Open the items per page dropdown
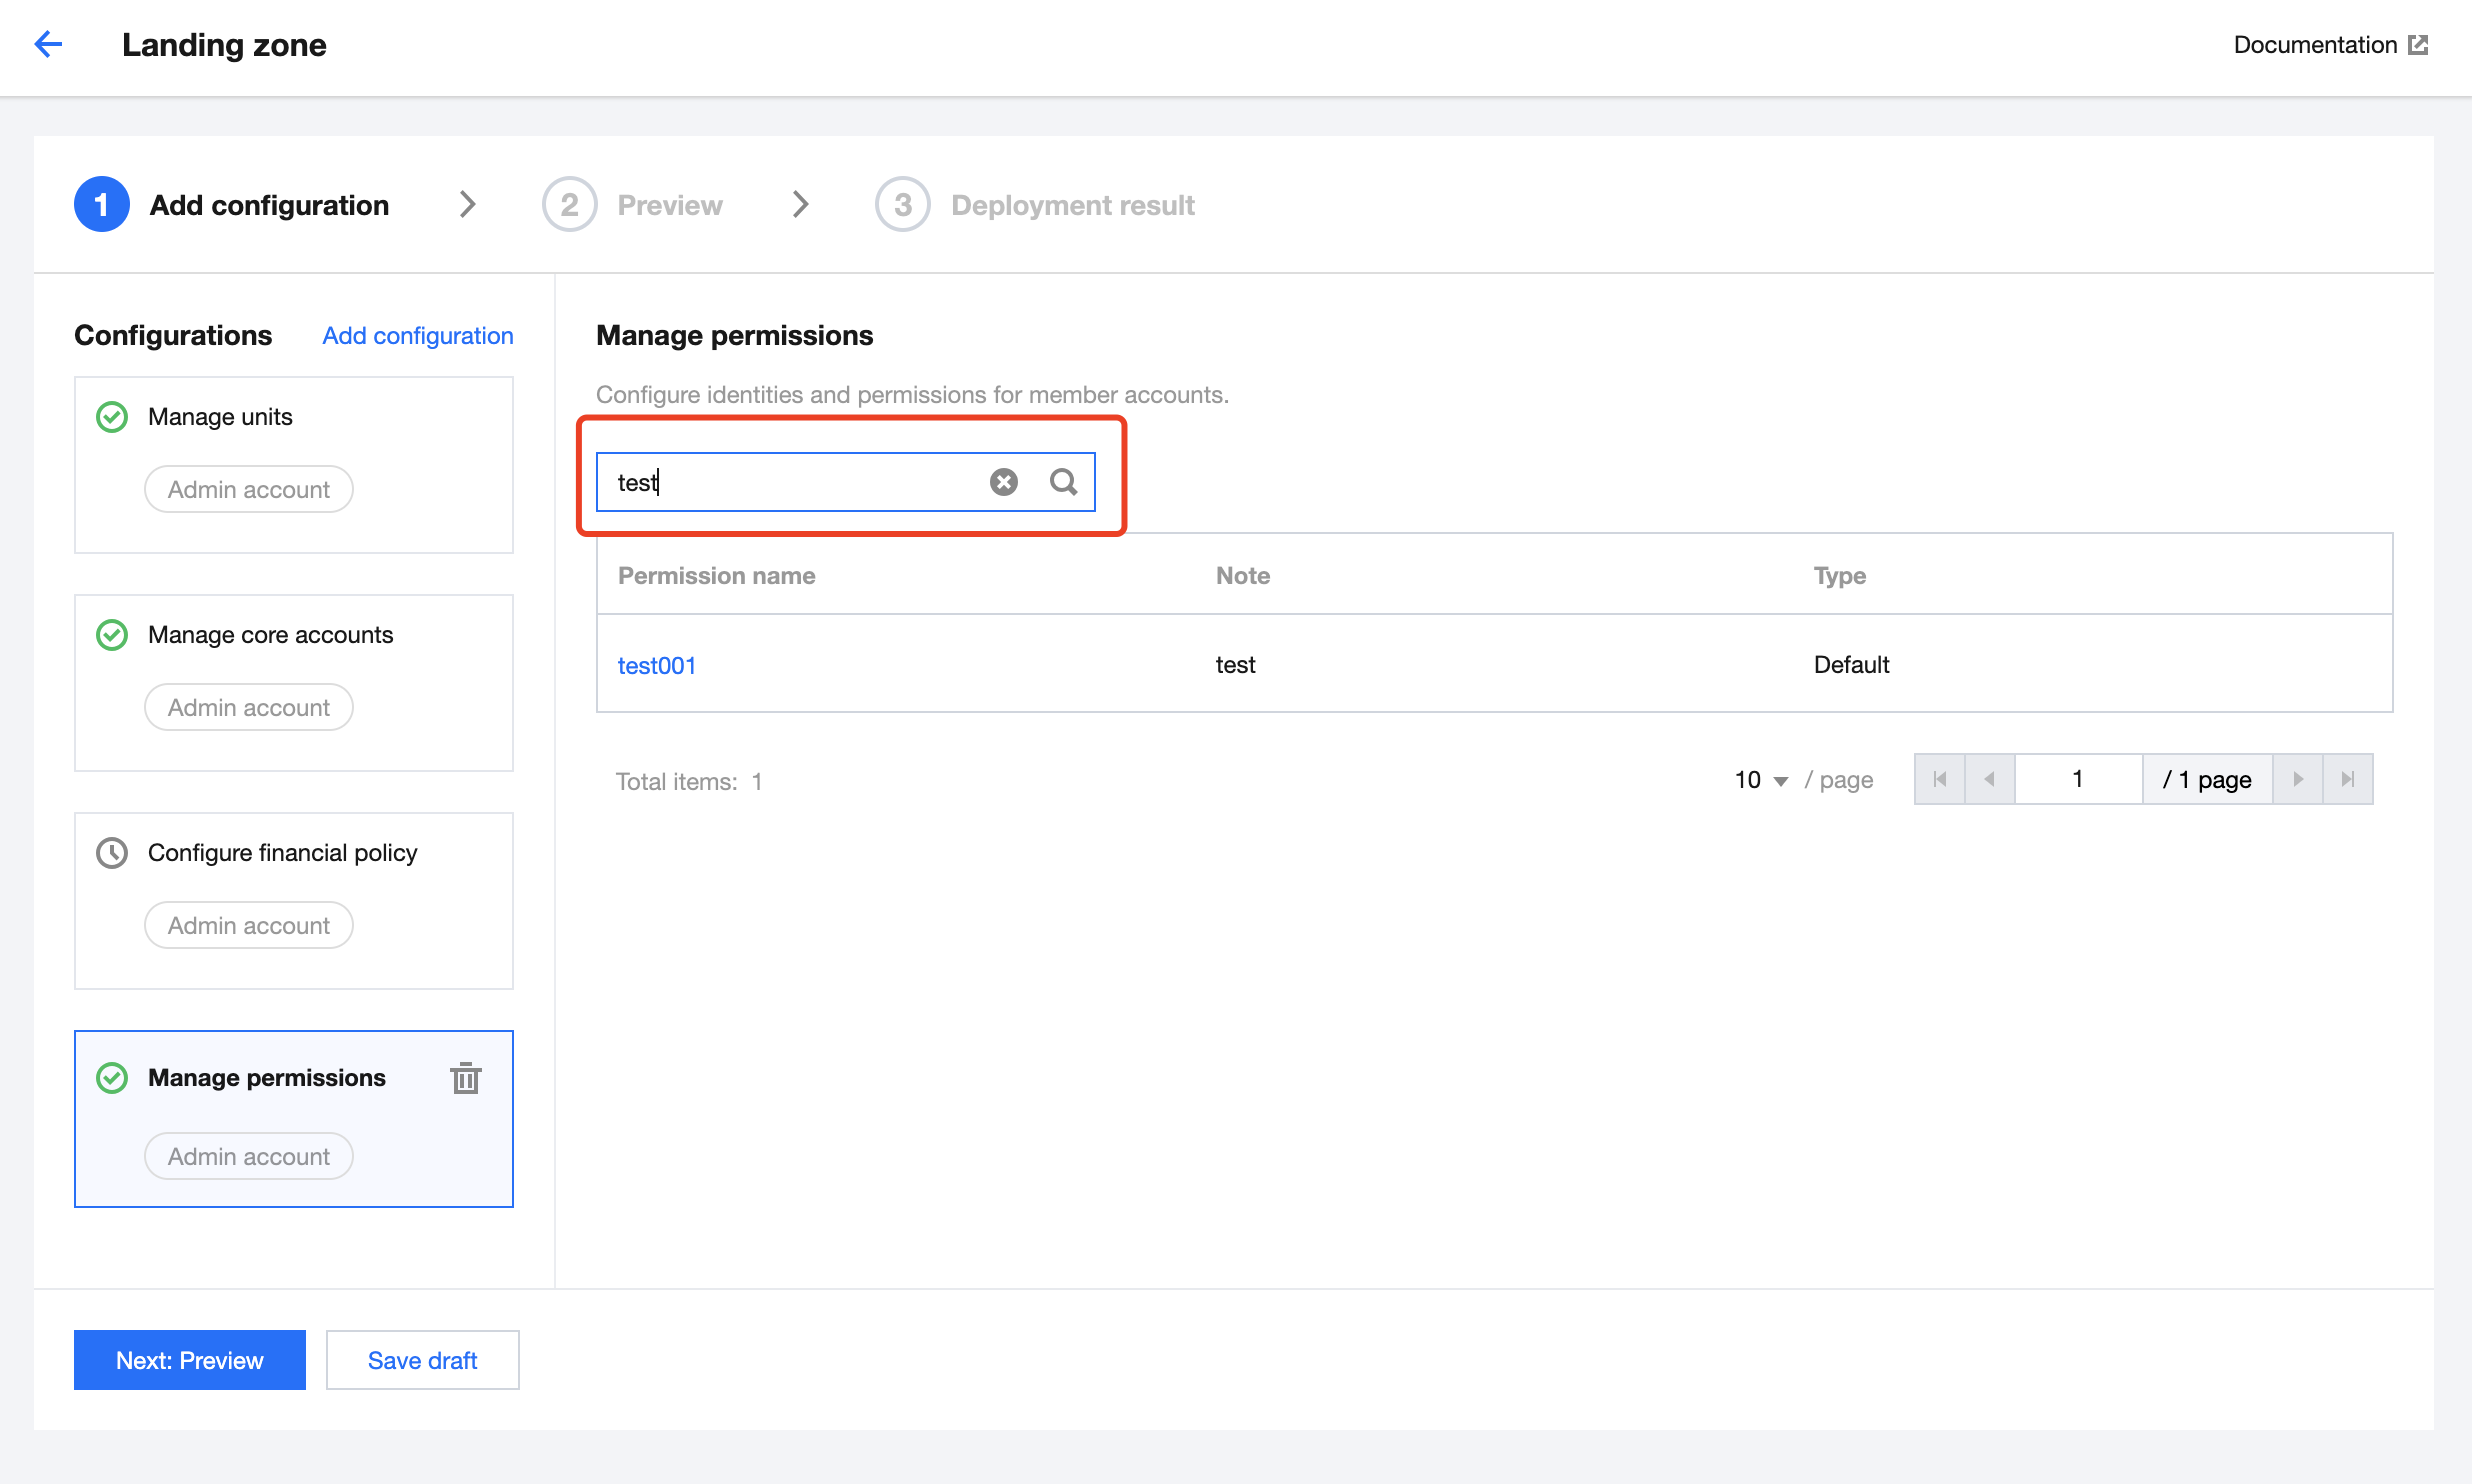2472x1484 pixels. click(1761, 780)
